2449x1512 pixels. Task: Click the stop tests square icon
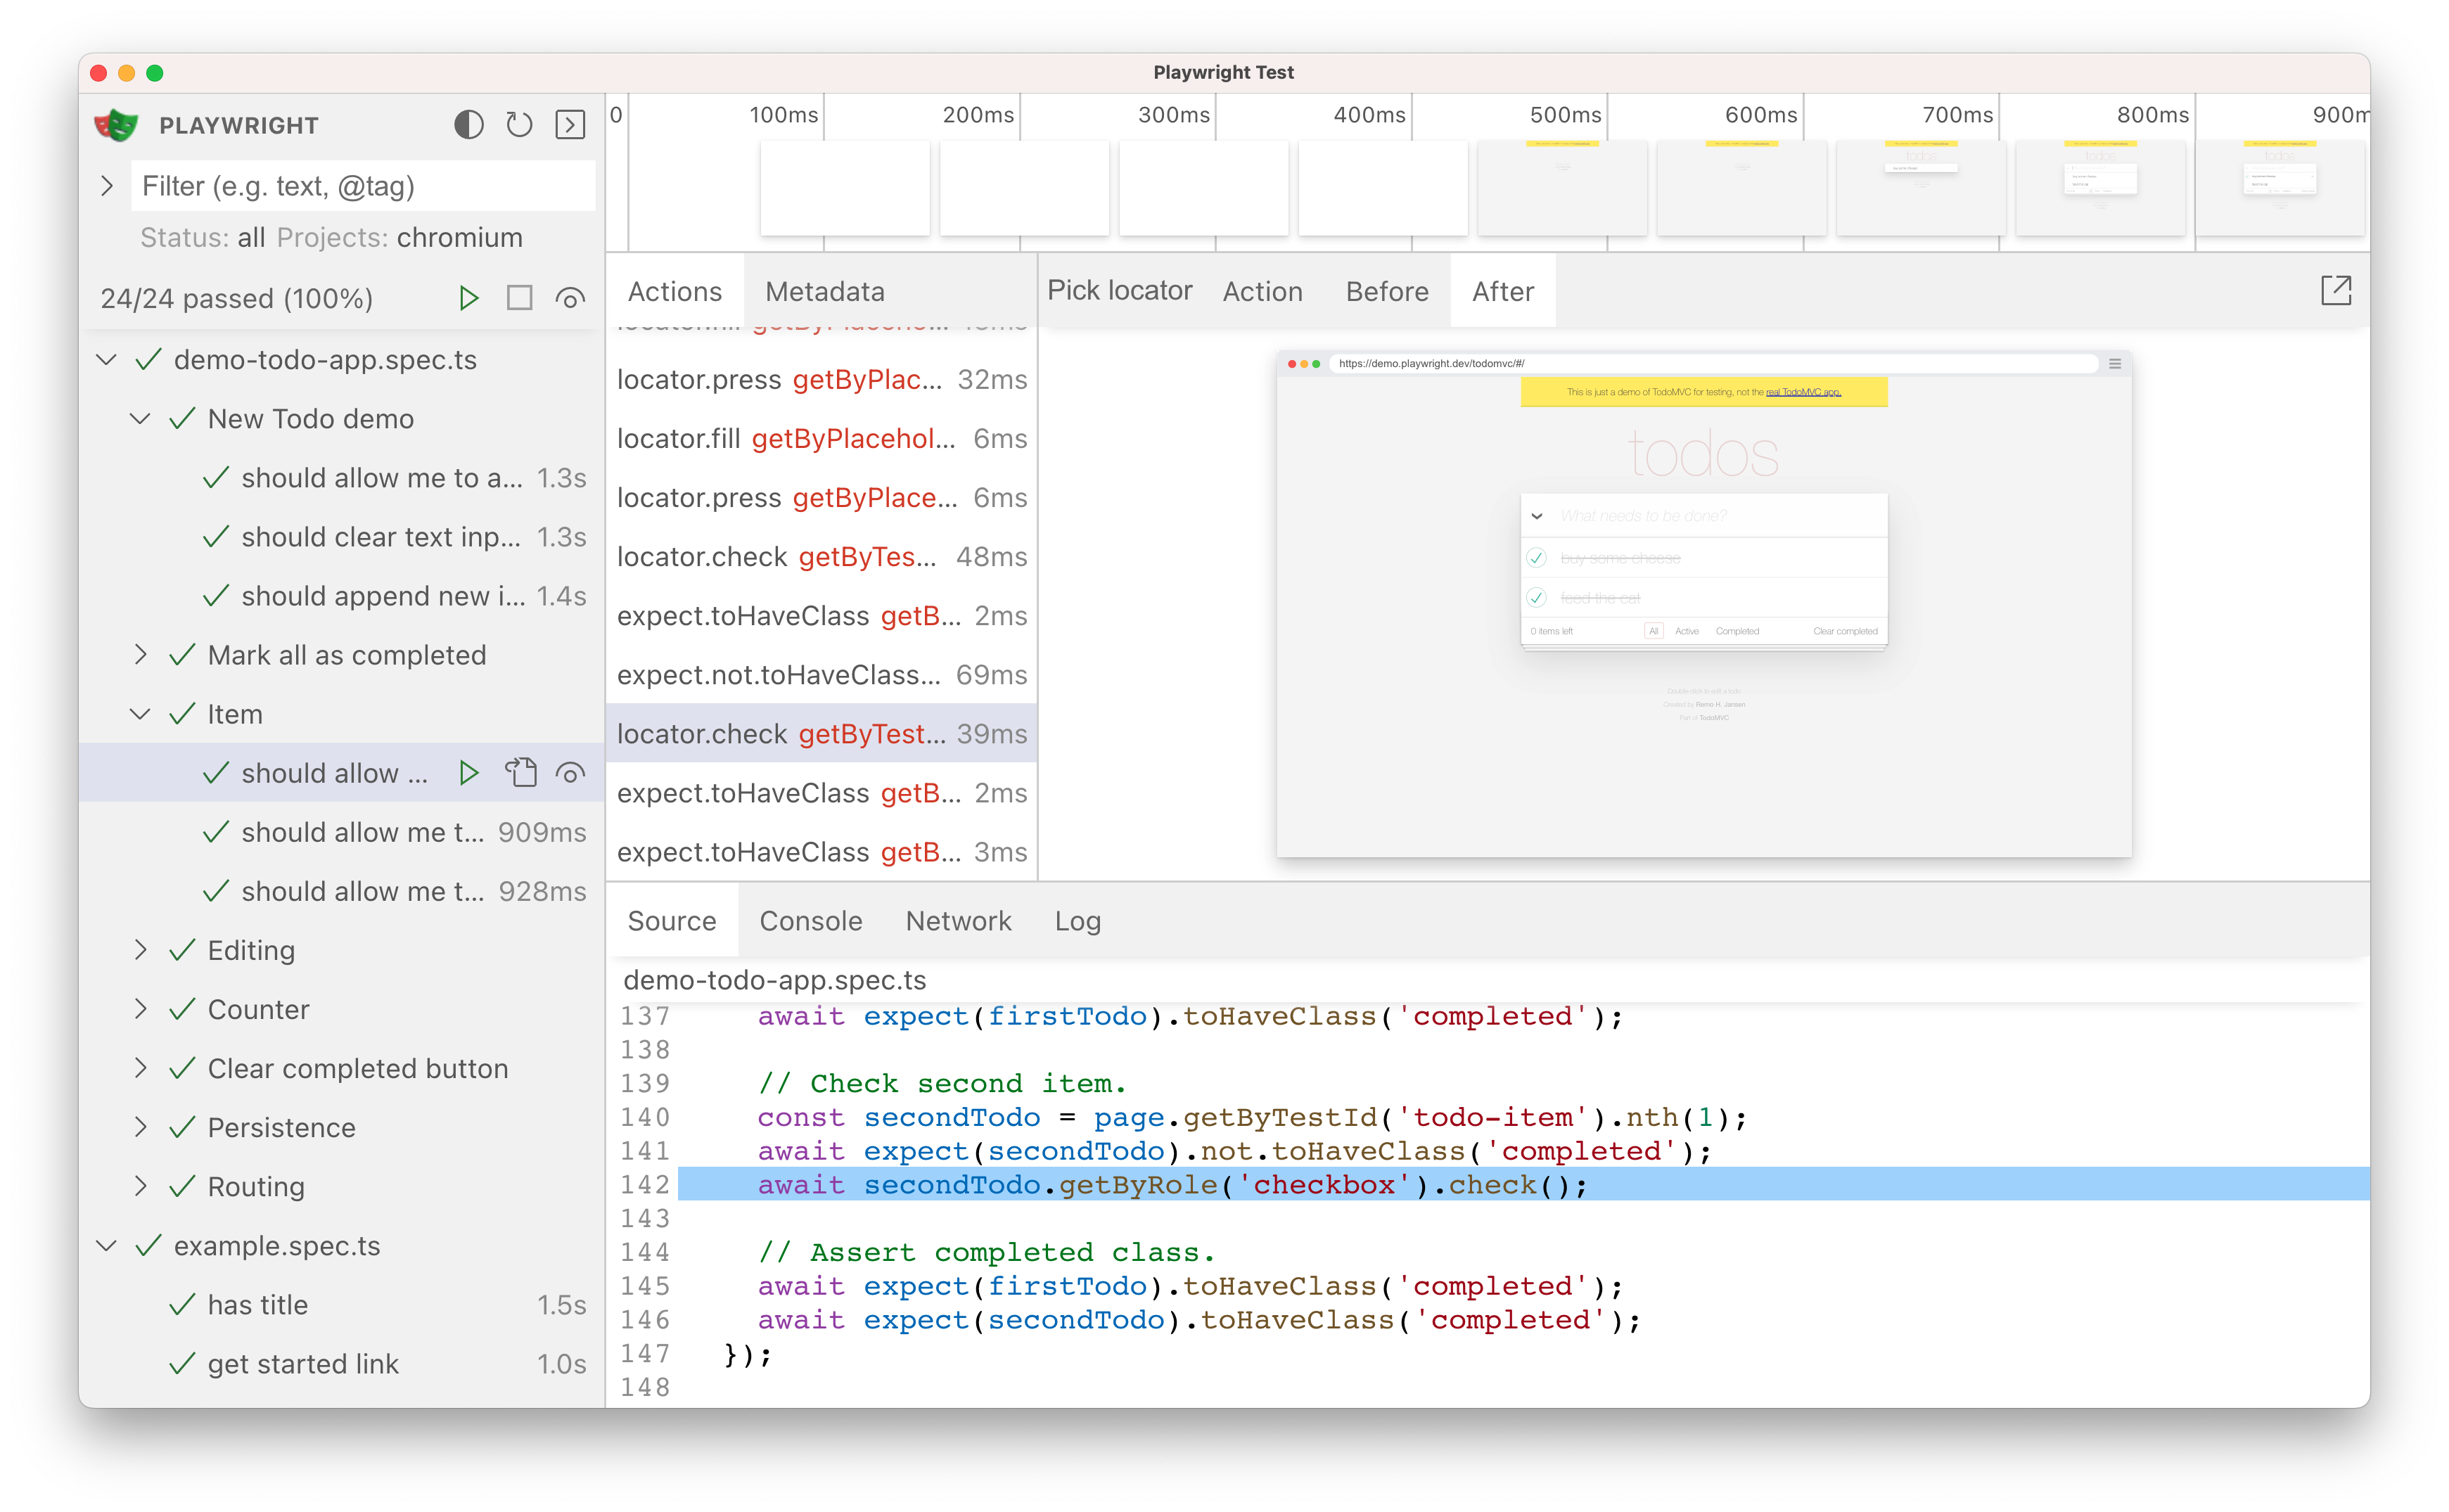(519, 298)
